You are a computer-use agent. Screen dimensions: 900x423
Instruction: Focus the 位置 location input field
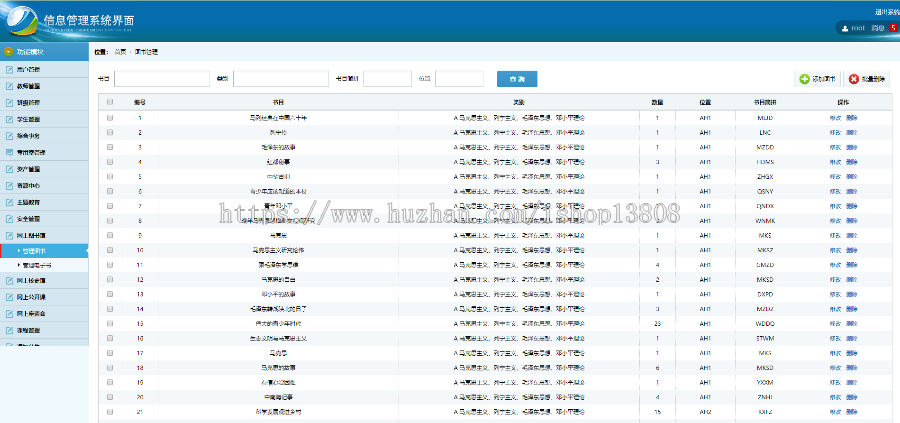pos(459,79)
